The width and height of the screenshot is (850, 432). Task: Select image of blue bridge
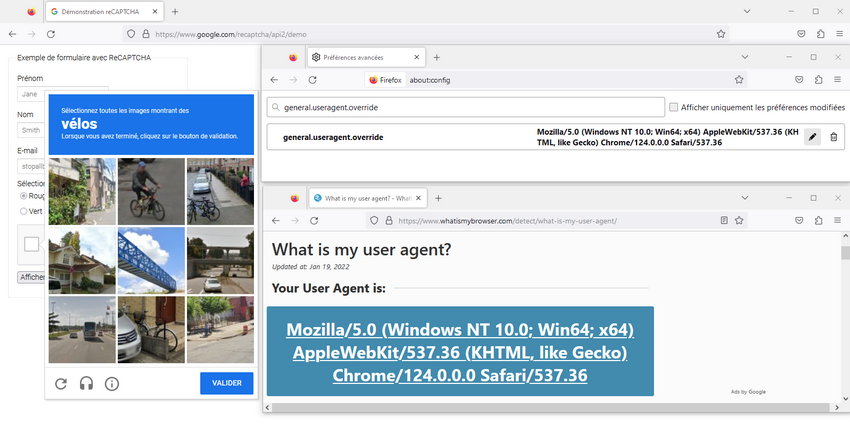click(x=151, y=260)
